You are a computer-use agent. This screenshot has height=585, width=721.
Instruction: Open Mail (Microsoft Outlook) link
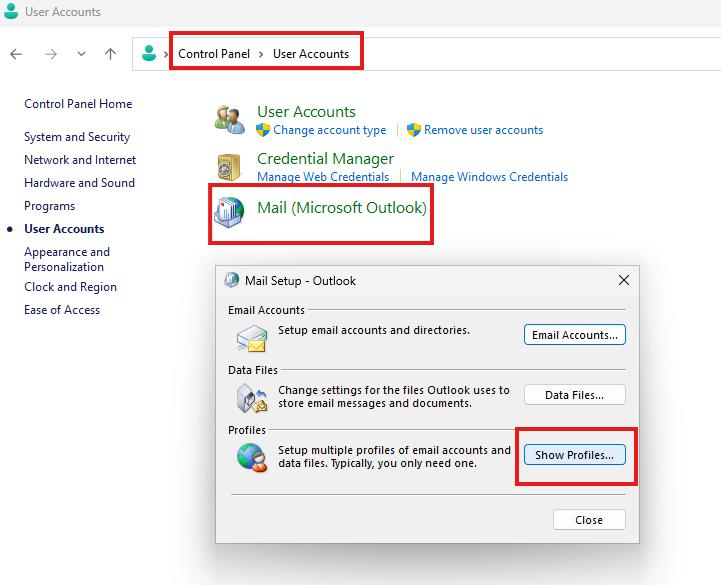(x=342, y=208)
